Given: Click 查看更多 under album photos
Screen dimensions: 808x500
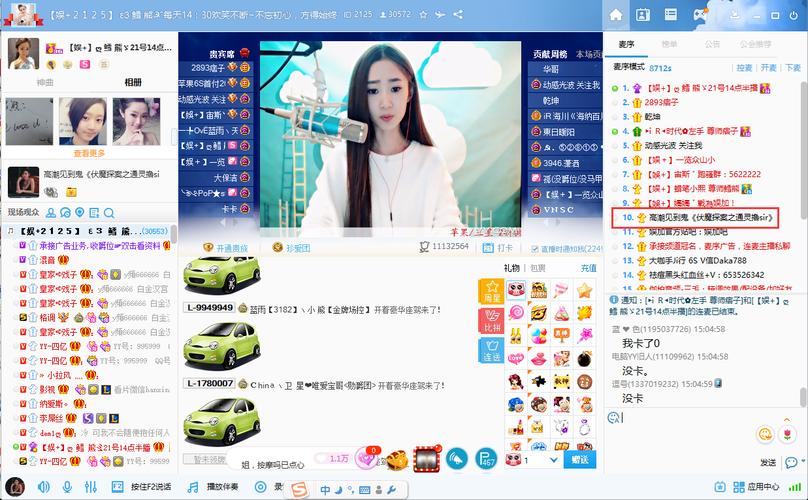Looking at the screenshot, I should point(89,153).
